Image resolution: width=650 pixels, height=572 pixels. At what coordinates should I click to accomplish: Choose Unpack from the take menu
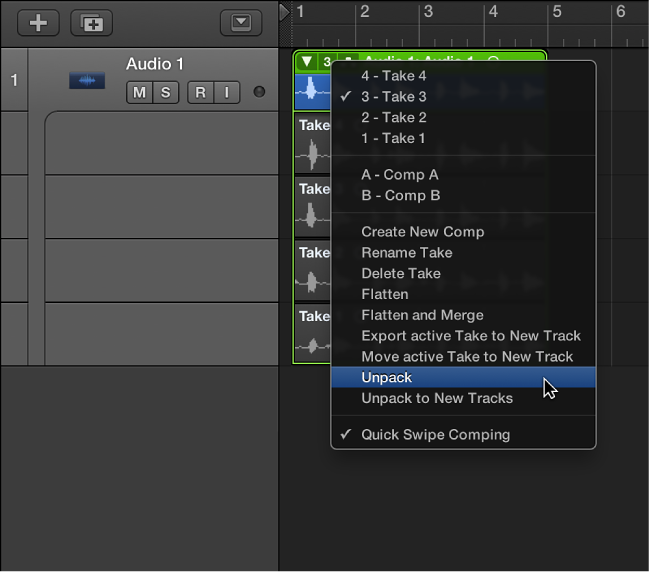coord(387,377)
